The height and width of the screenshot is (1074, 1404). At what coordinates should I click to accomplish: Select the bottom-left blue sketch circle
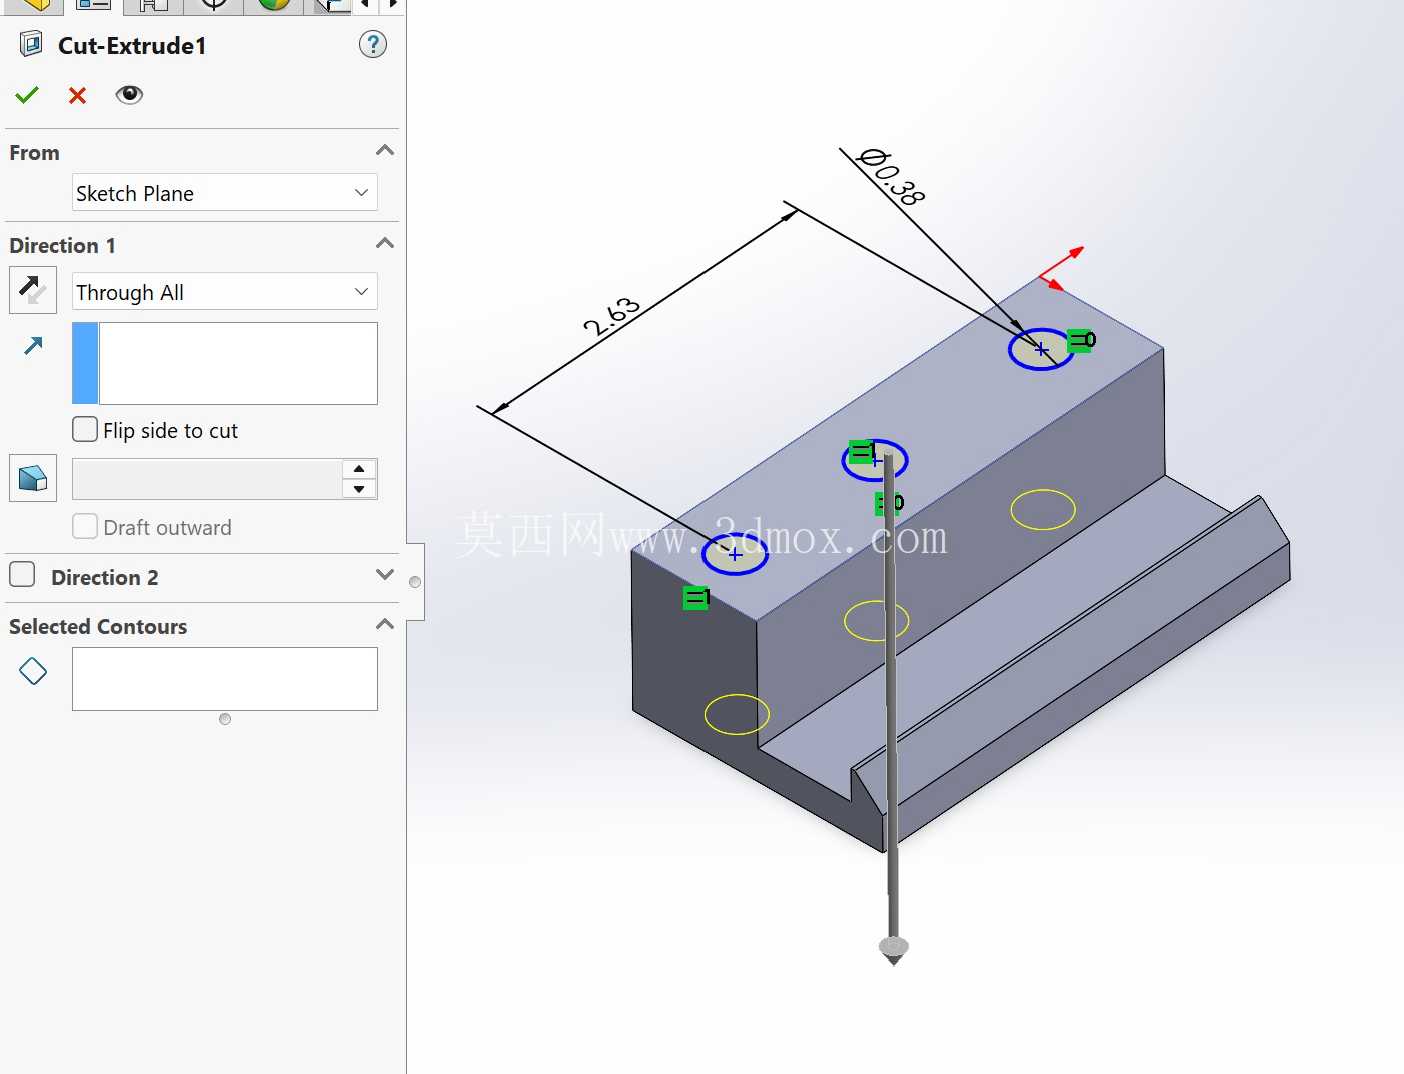[x=735, y=554]
